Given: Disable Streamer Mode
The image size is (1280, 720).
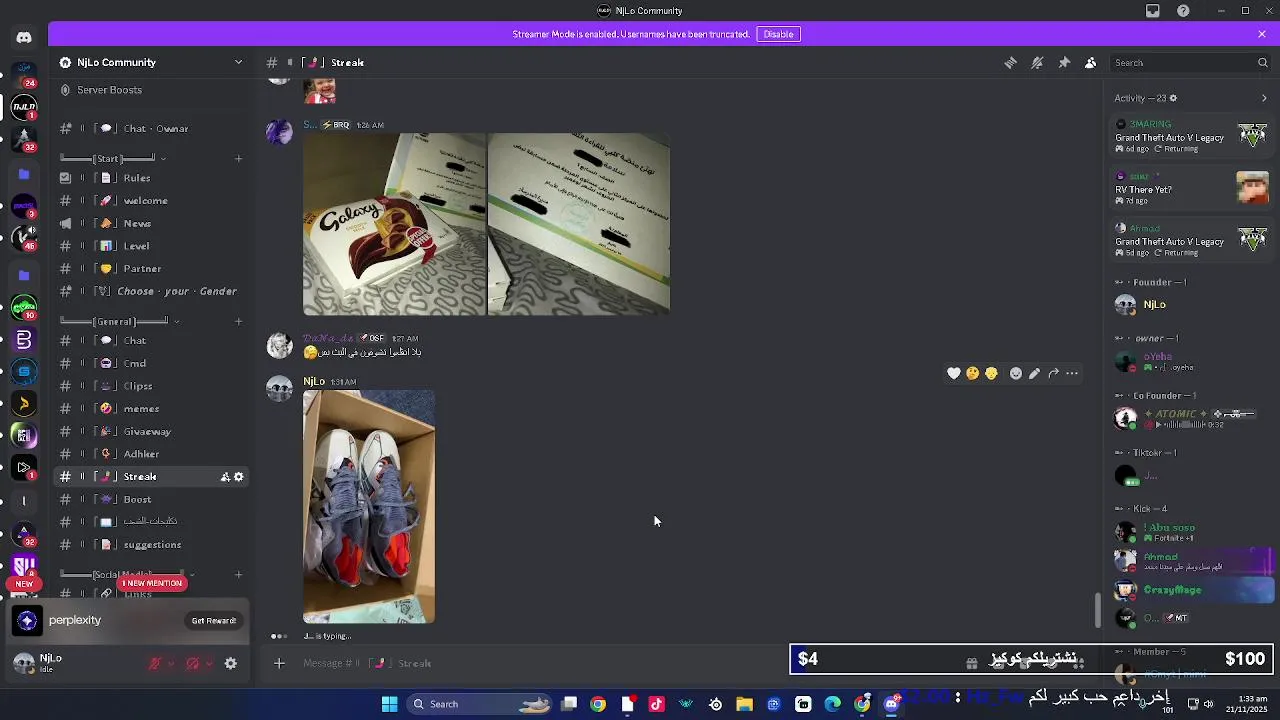Looking at the screenshot, I should [778, 34].
